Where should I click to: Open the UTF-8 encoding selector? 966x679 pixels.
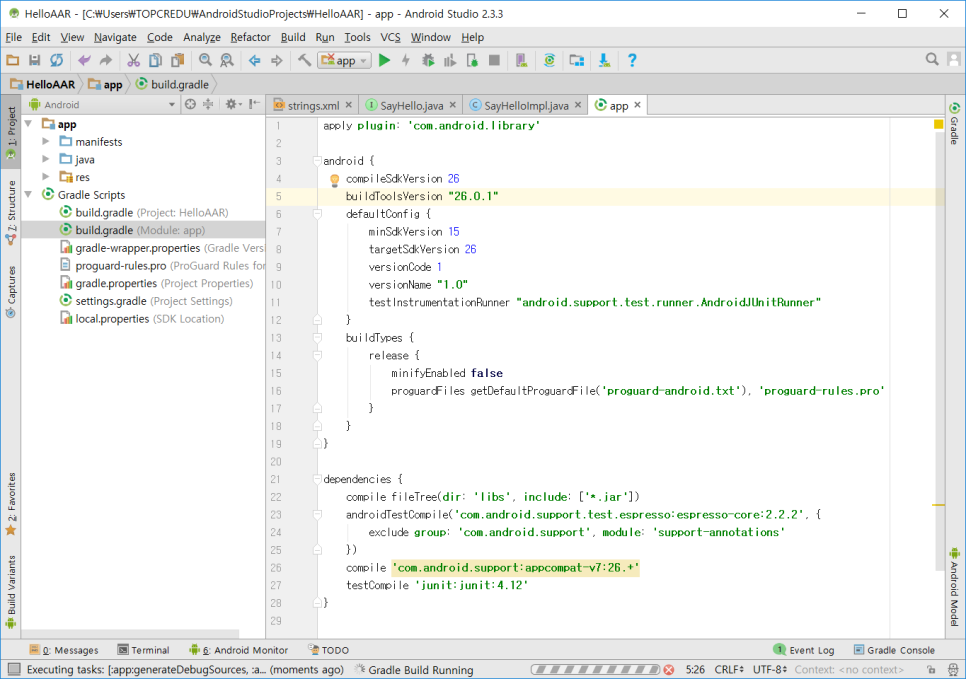[x=769, y=669]
